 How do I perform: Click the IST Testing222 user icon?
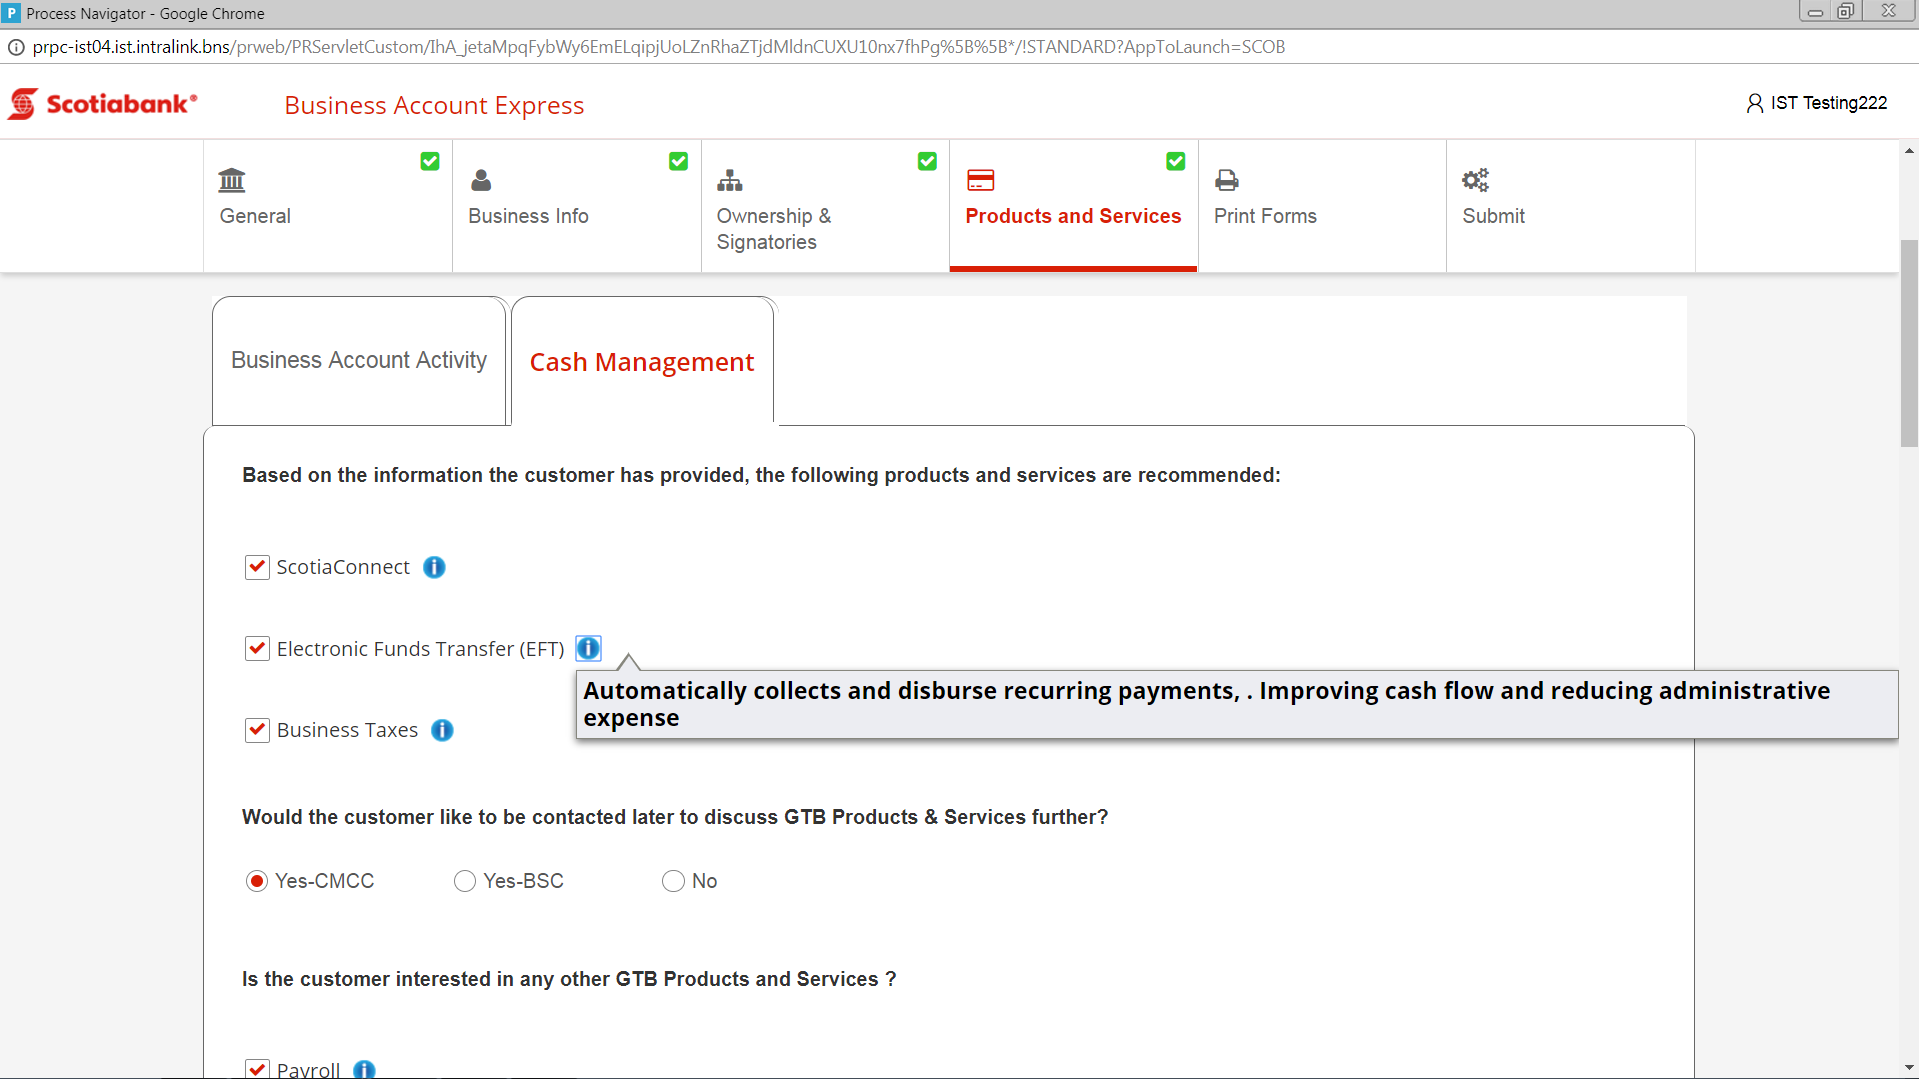1755,103
